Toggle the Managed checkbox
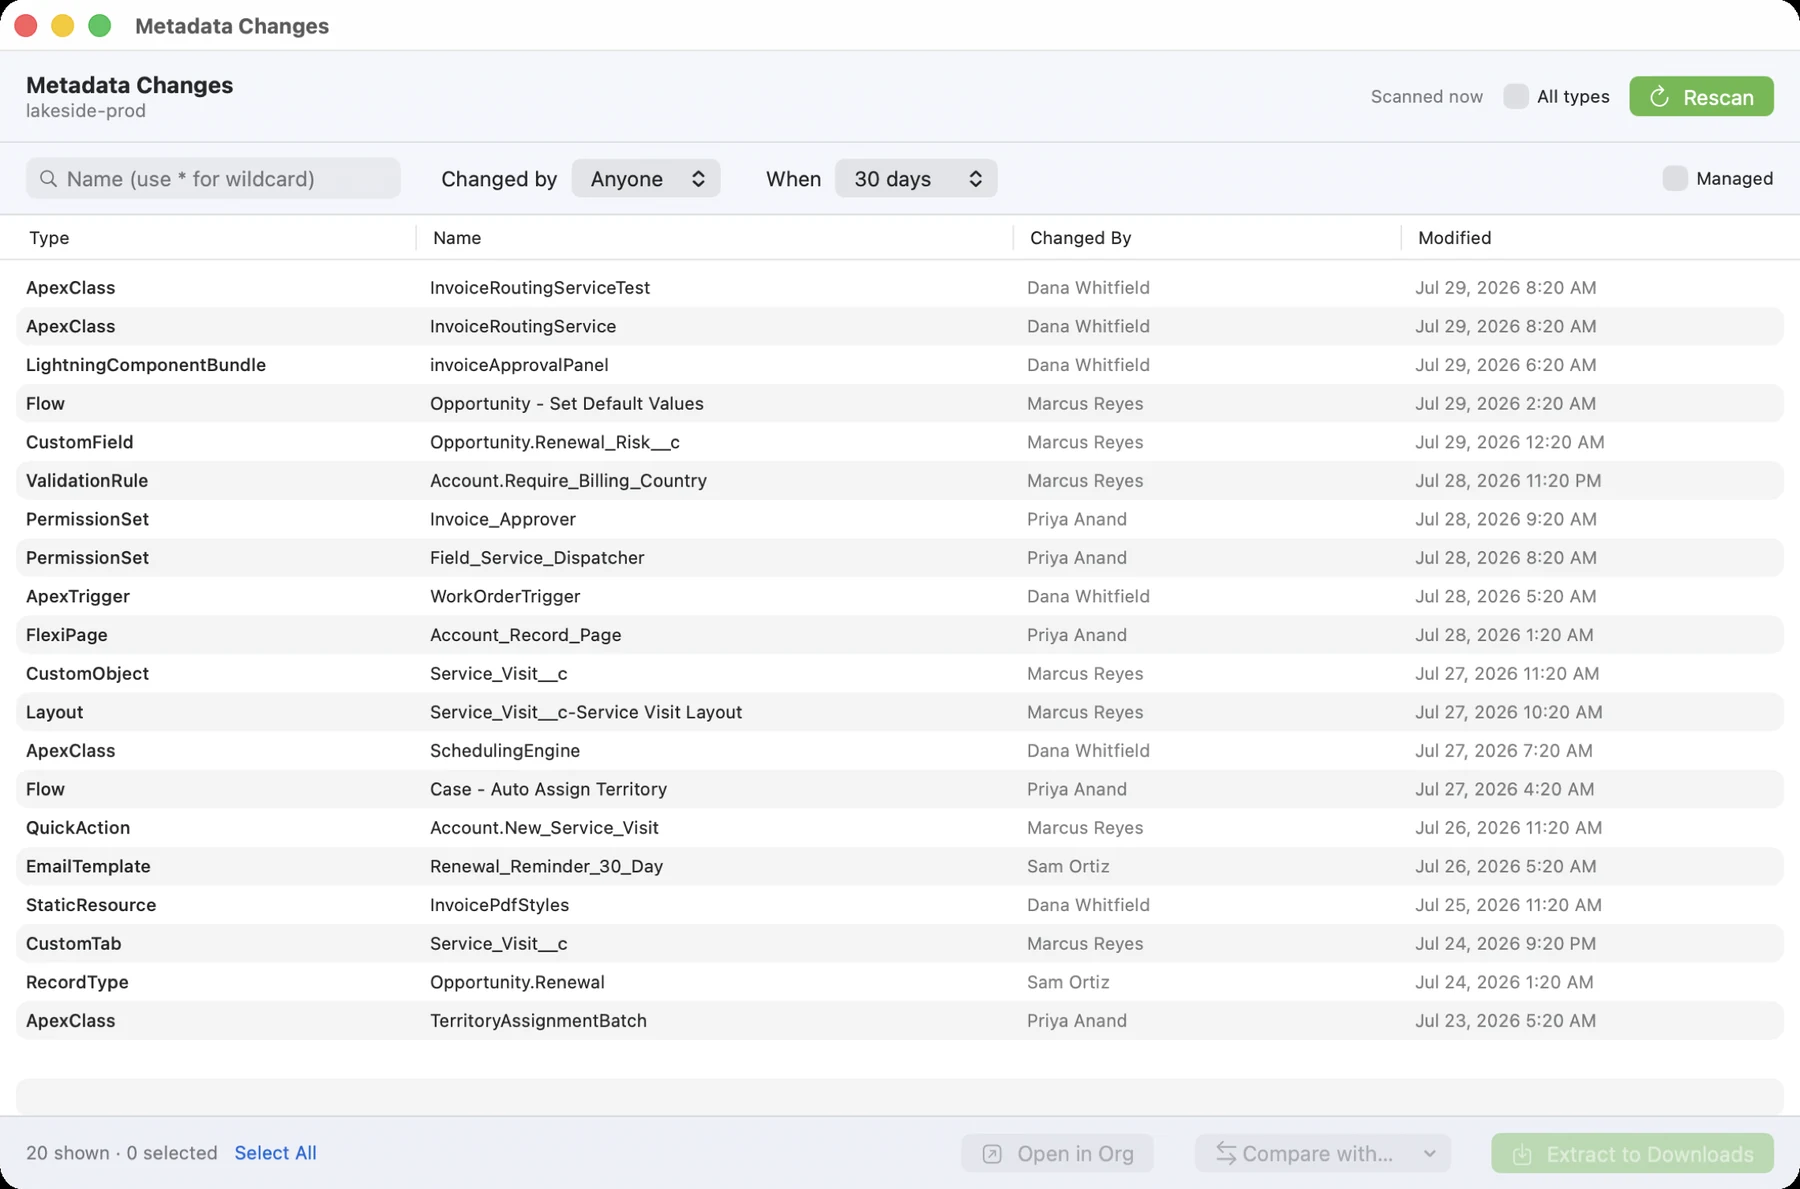Screen dimensions: 1800x1189 [1675, 178]
